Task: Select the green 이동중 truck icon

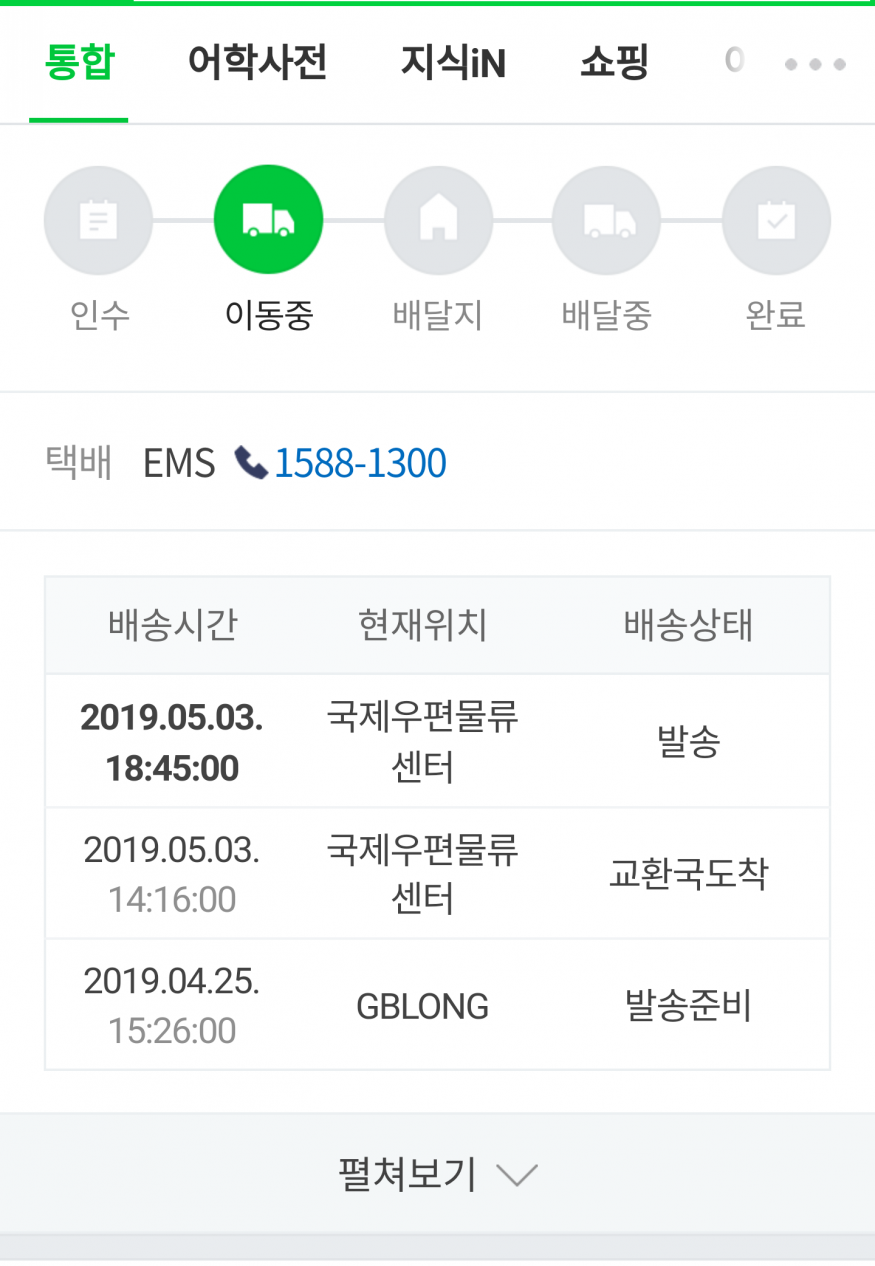Action: pyautogui.click(x=268, y=220)
